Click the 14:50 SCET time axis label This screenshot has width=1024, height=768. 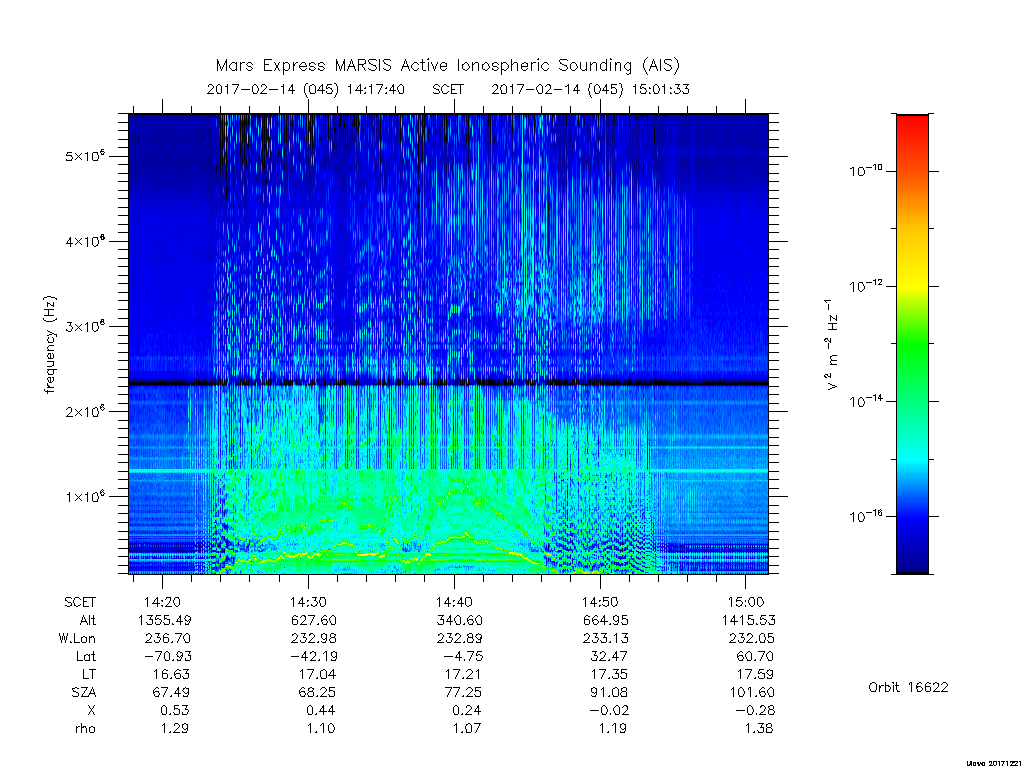tap(600, 602)
